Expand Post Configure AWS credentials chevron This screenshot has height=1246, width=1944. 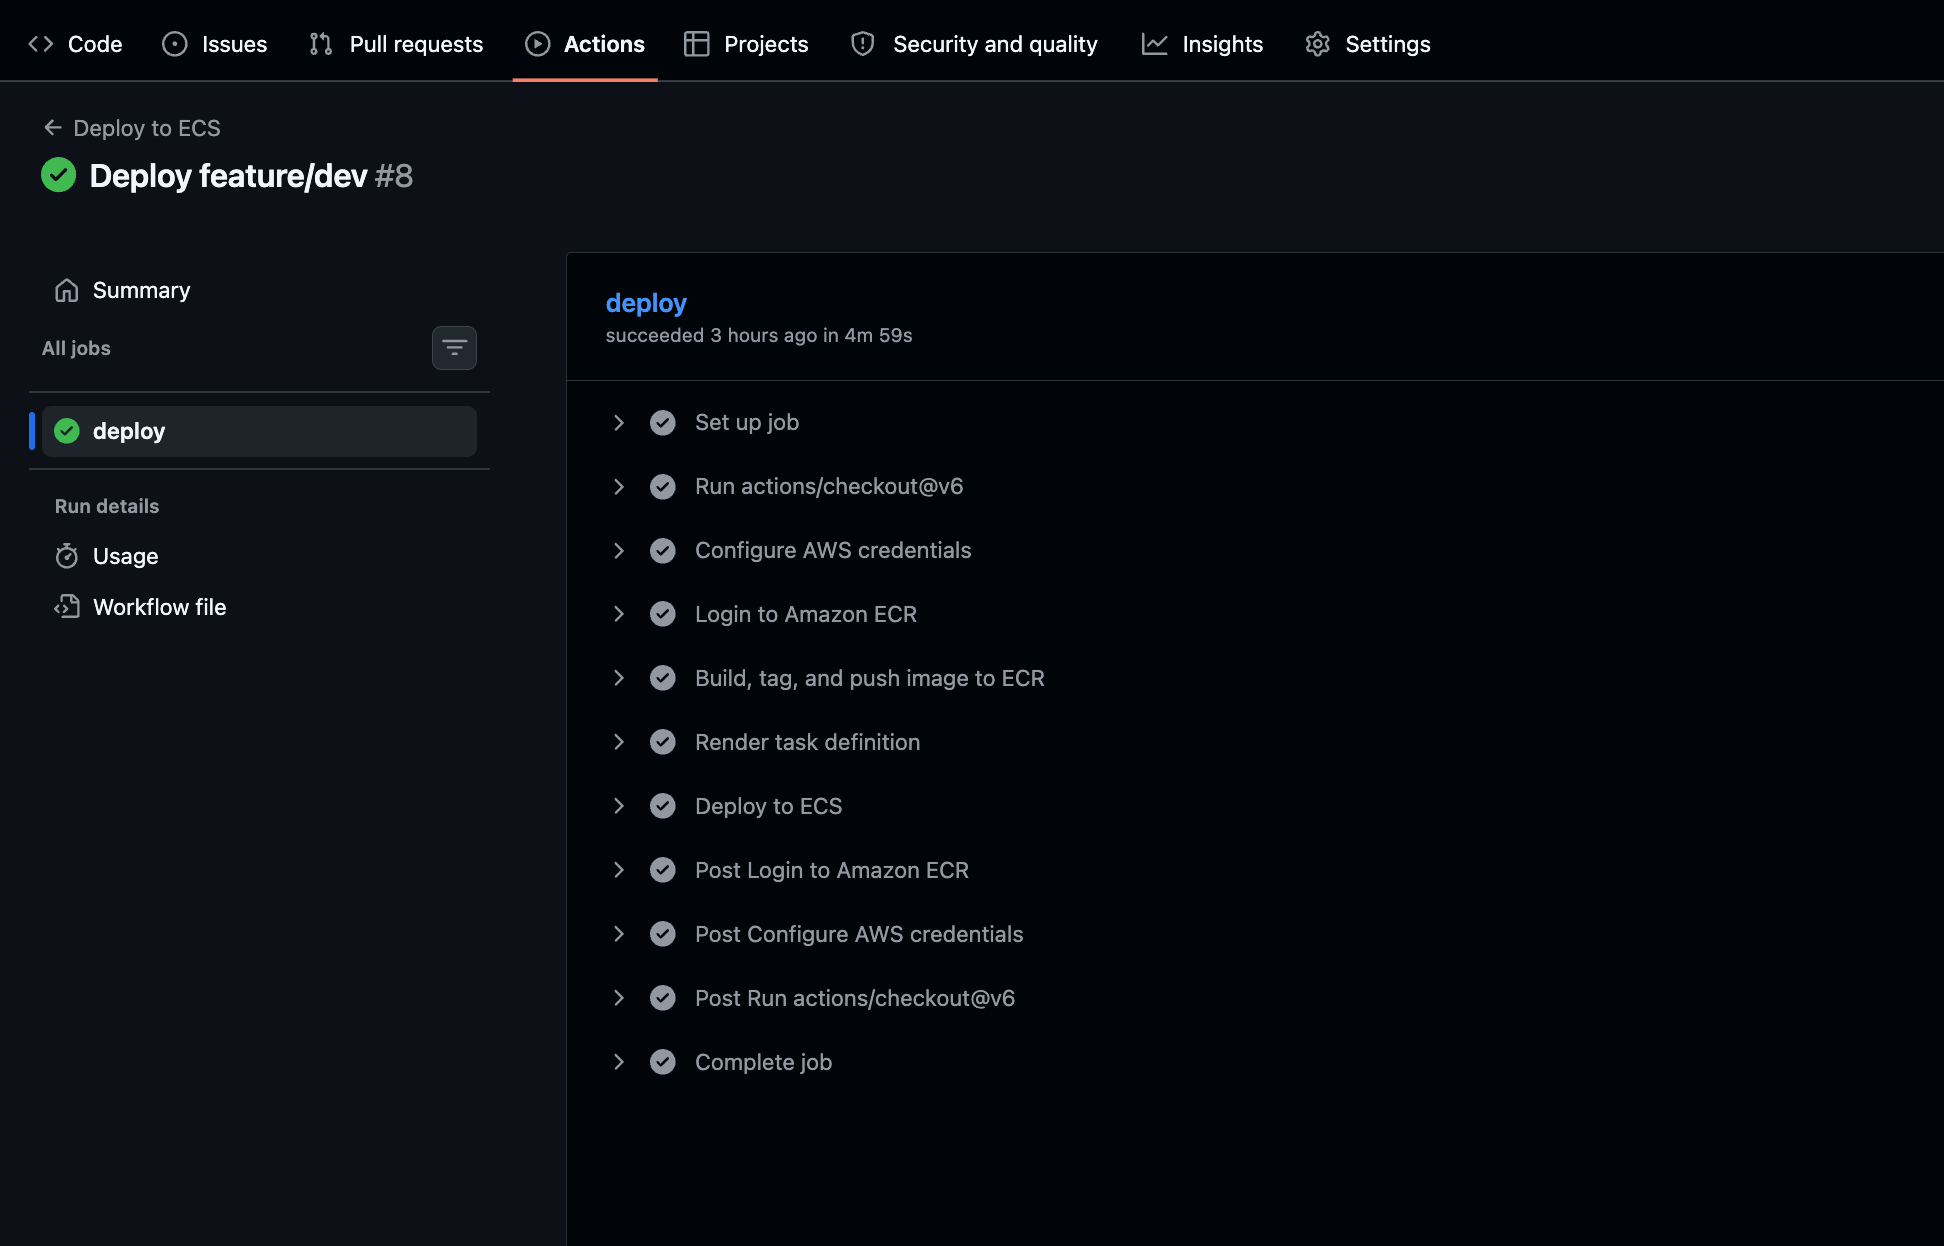(x=619, y=934)
